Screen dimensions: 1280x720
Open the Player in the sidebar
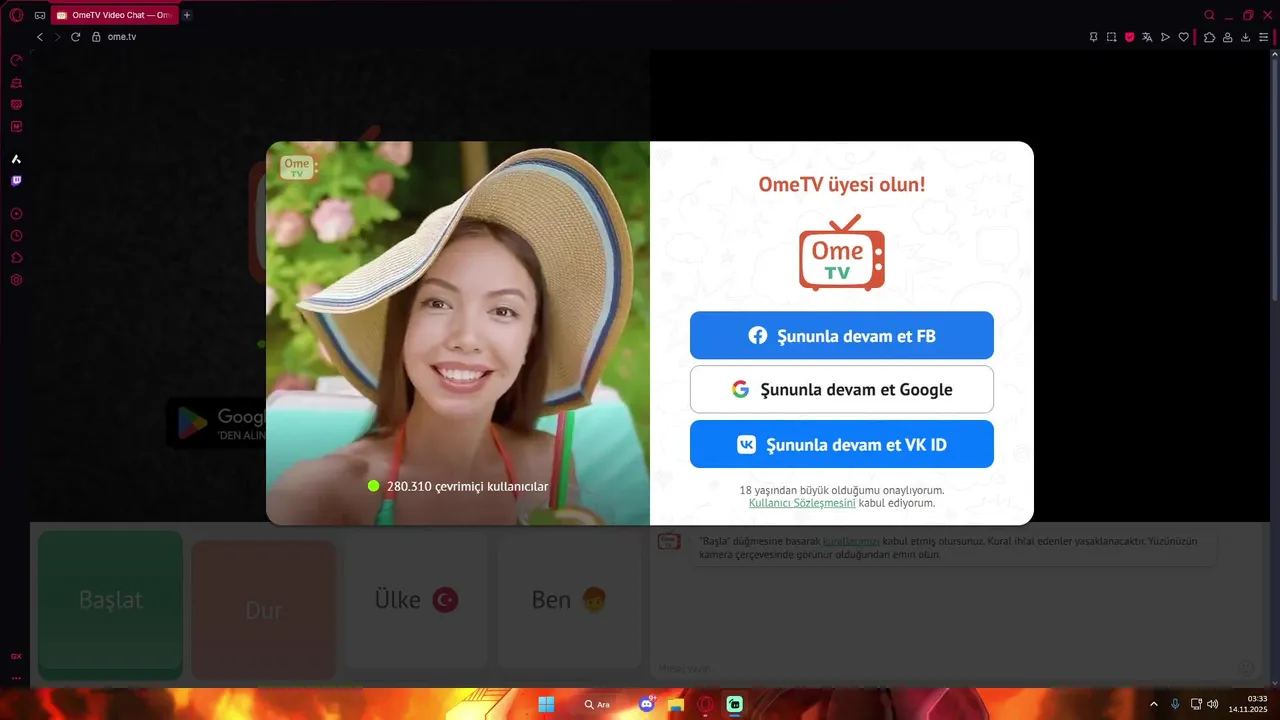16,214
